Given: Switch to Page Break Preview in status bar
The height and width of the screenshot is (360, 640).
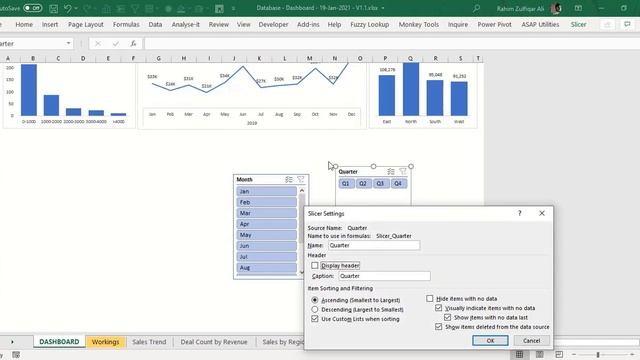Looking at the screenshot, I should [x=559, y=354].
